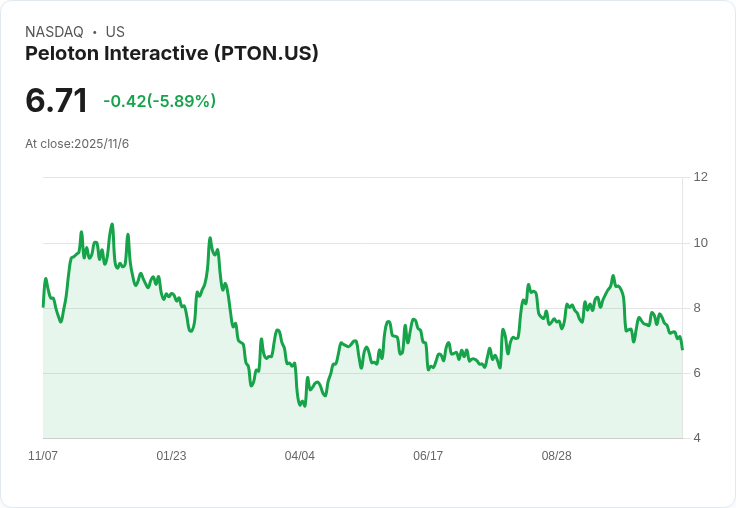
Task: Open the Peloton Interactive (PTON.US) title
Action: pos(172,53)
